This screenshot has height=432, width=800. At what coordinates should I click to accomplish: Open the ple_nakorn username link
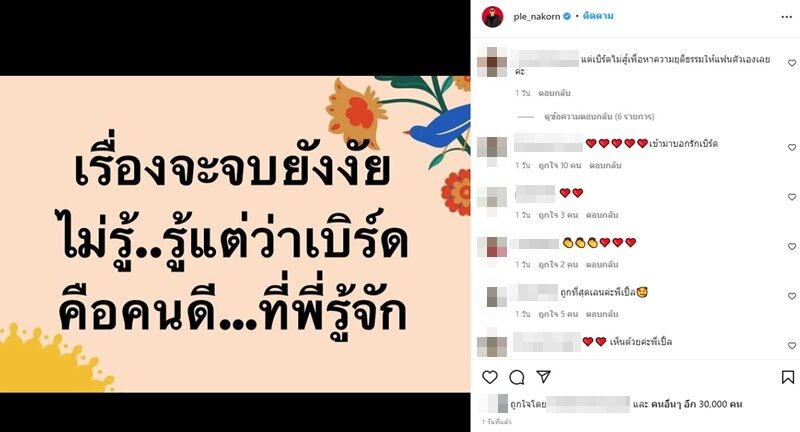[536, 16]
